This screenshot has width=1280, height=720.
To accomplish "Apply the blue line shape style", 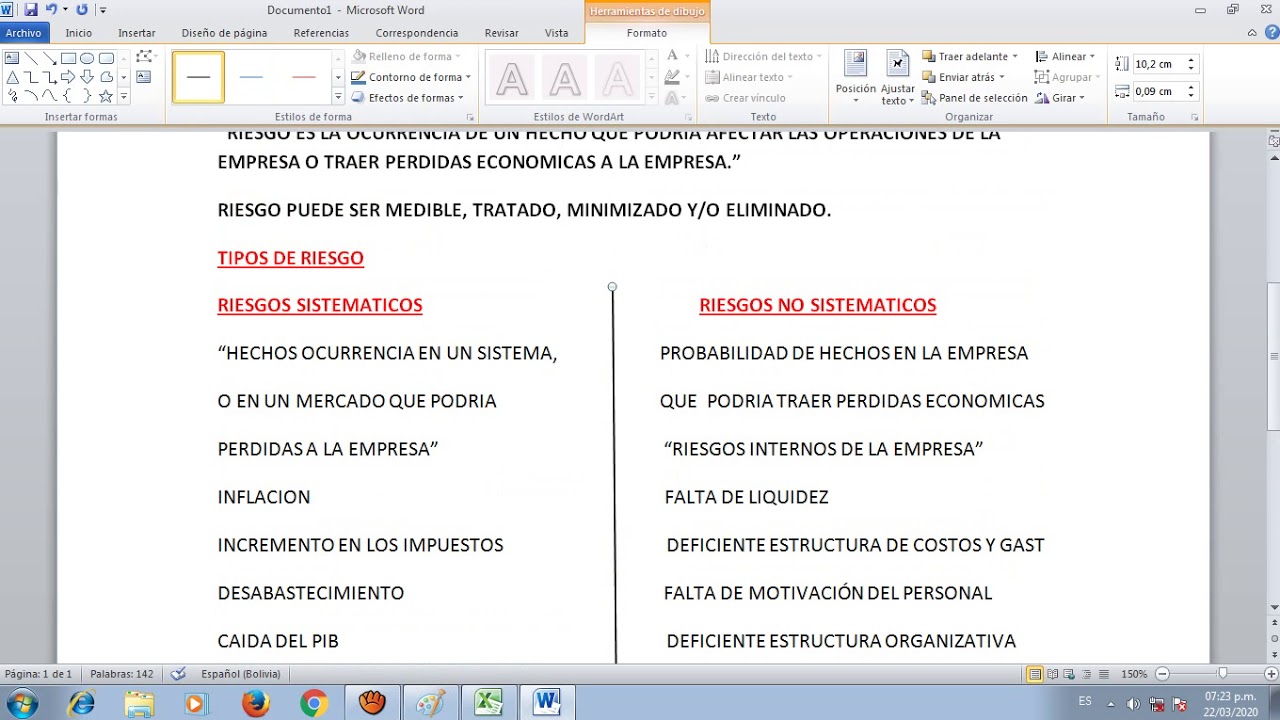I will pos(251,77).
